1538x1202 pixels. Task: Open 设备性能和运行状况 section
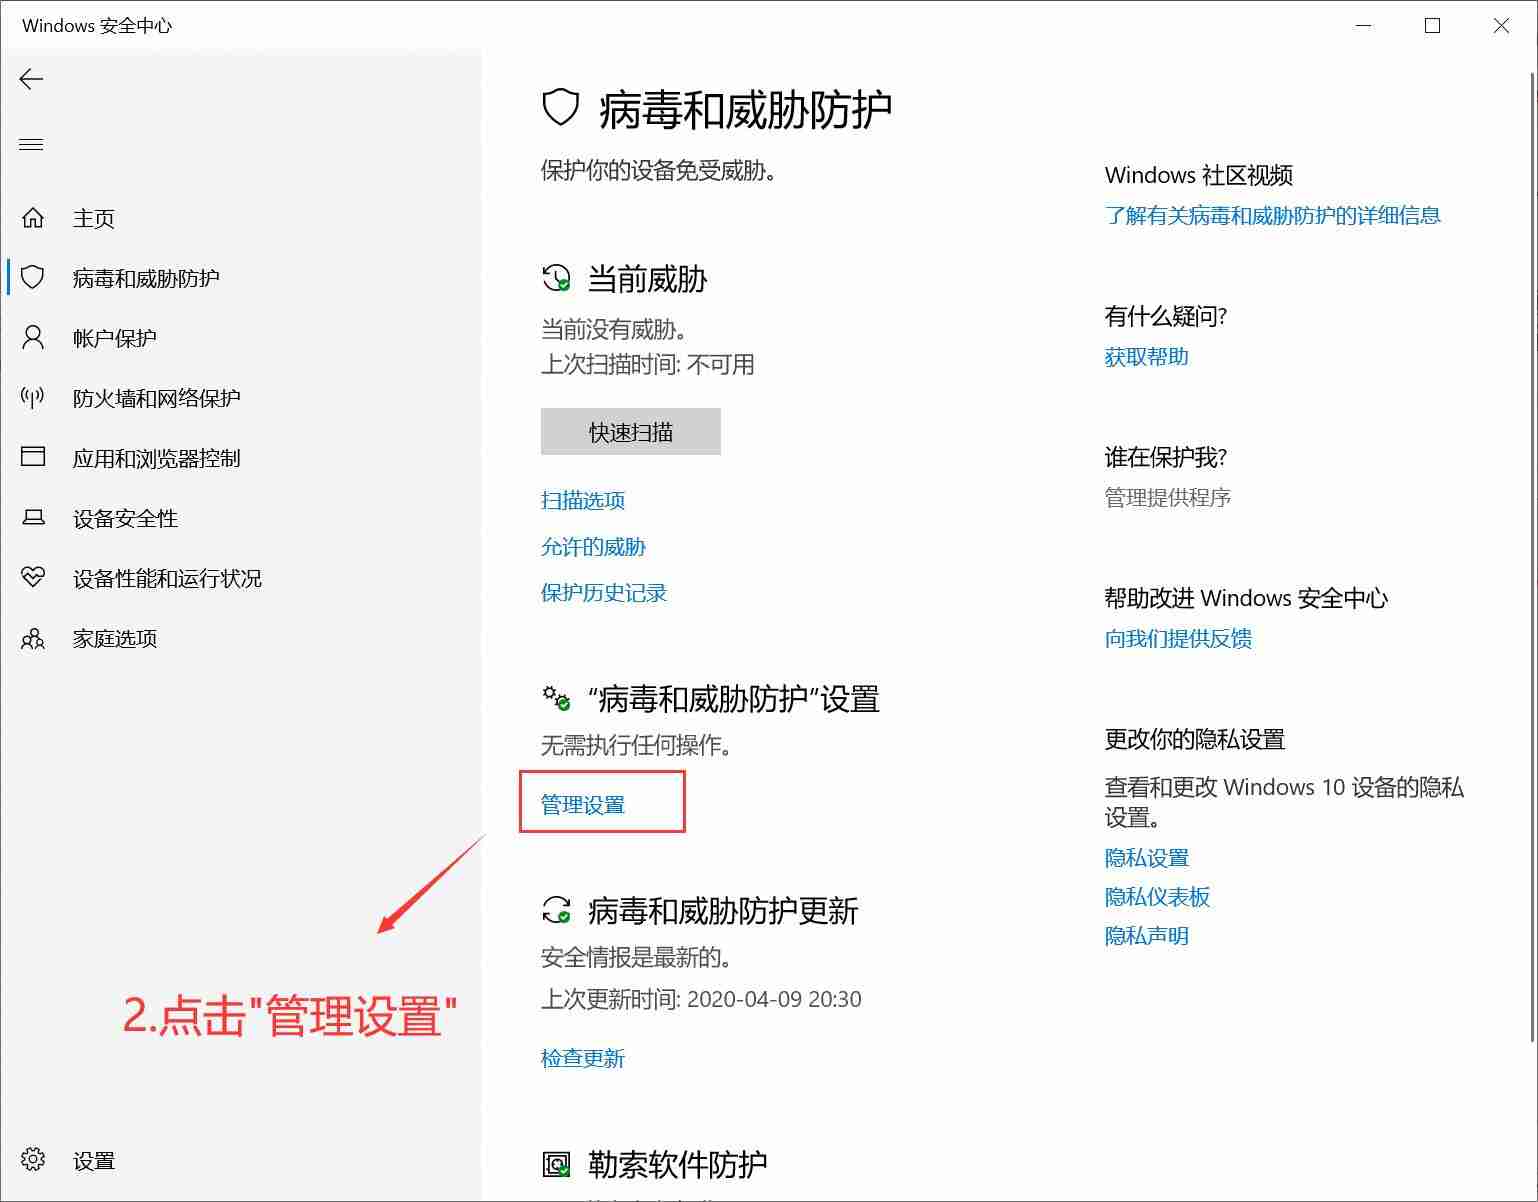pos(166,578)
